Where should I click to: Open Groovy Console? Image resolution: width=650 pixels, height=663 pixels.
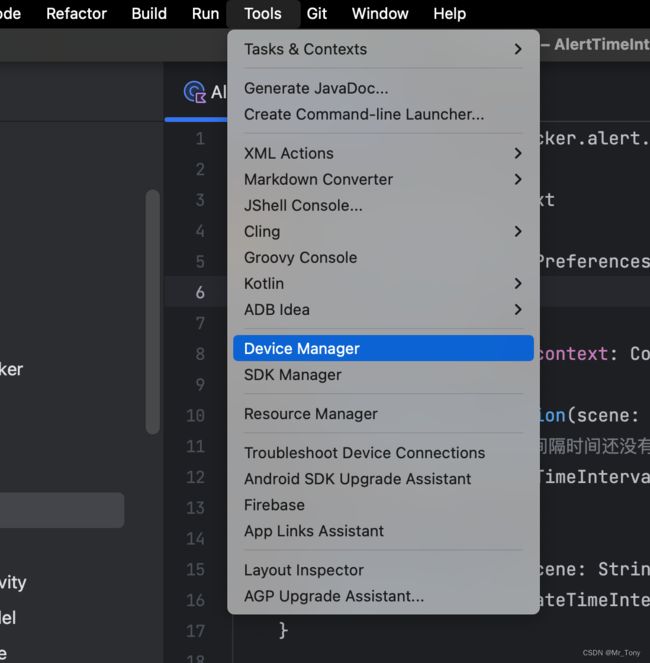383,258
